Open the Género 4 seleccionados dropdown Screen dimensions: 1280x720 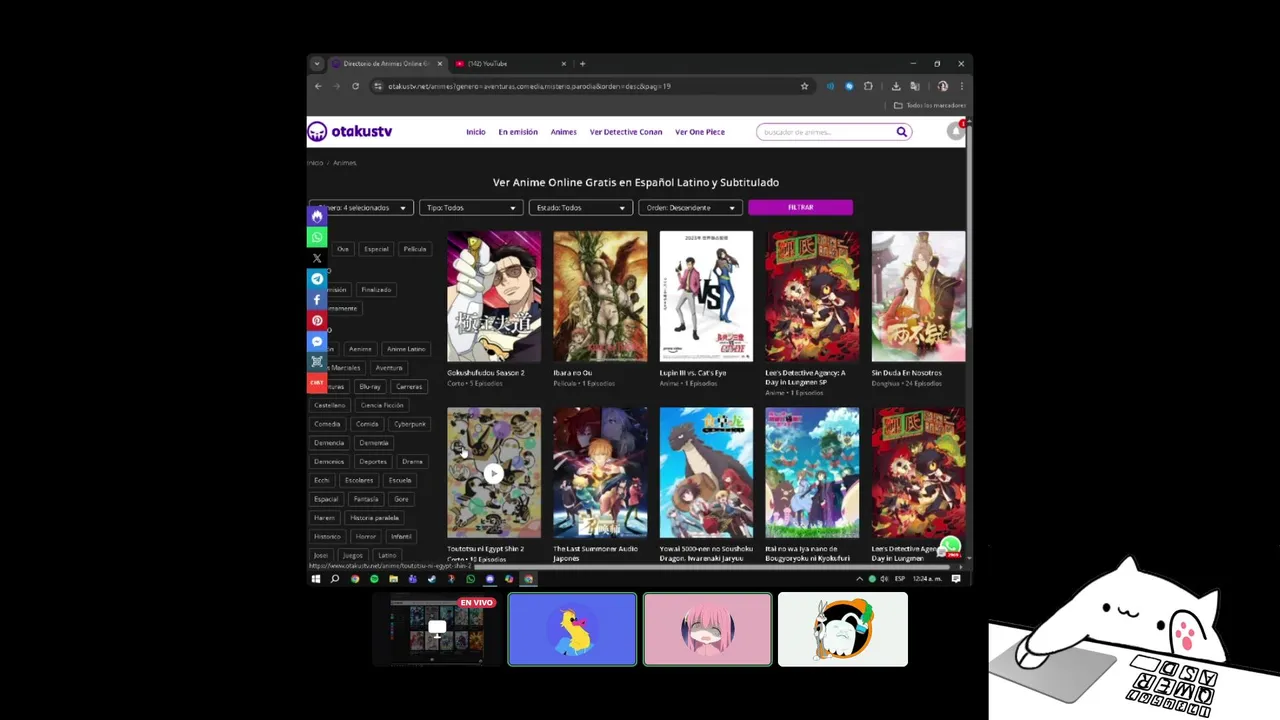(361, 208)
